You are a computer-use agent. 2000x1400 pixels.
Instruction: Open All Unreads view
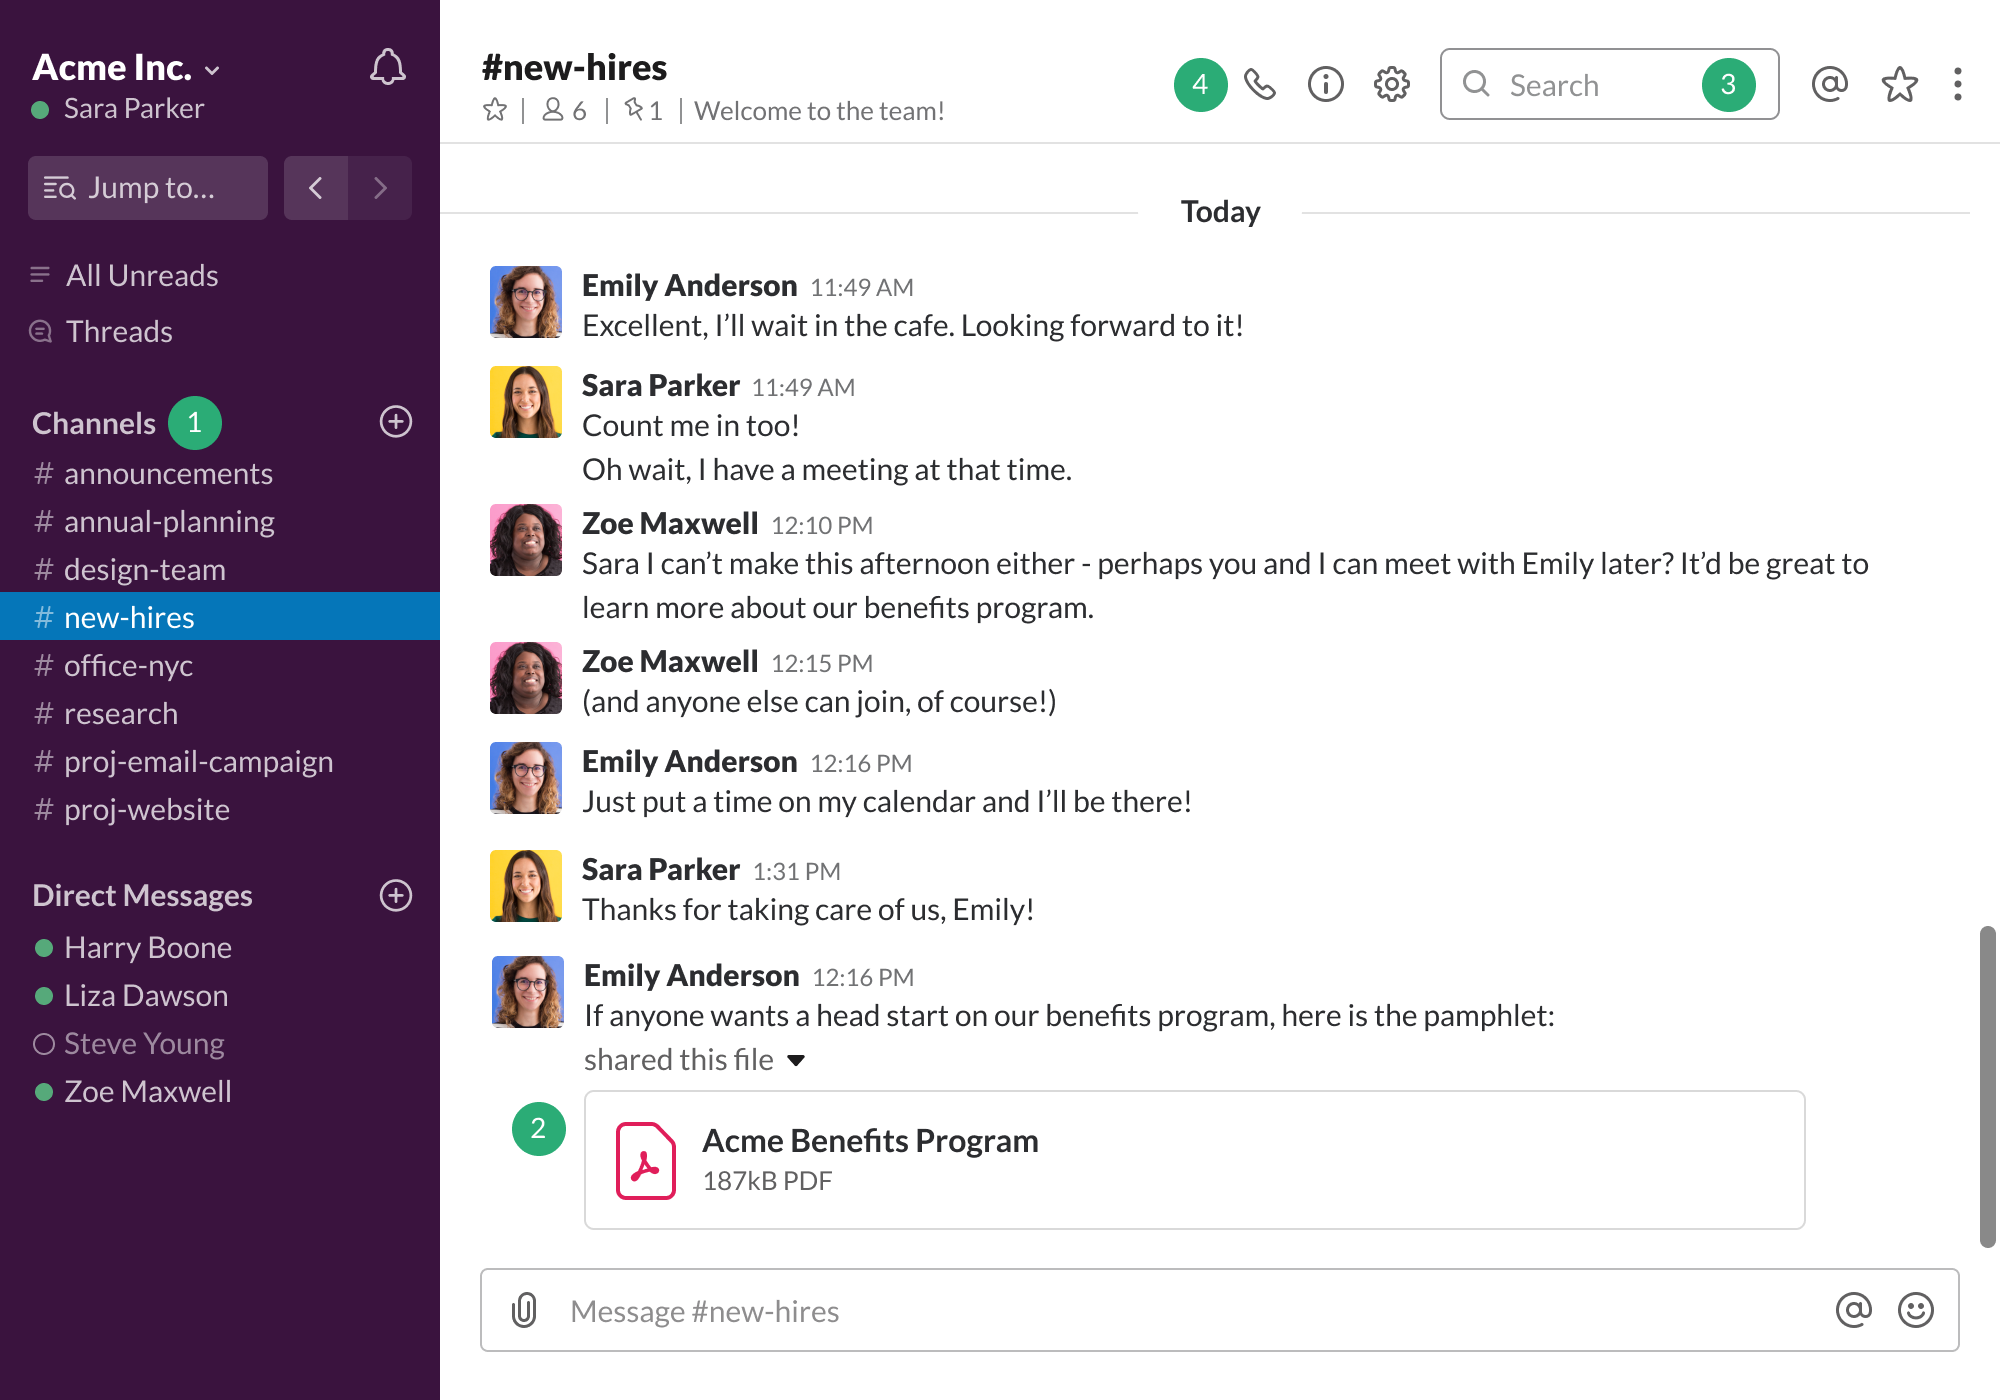pos(141,276)
